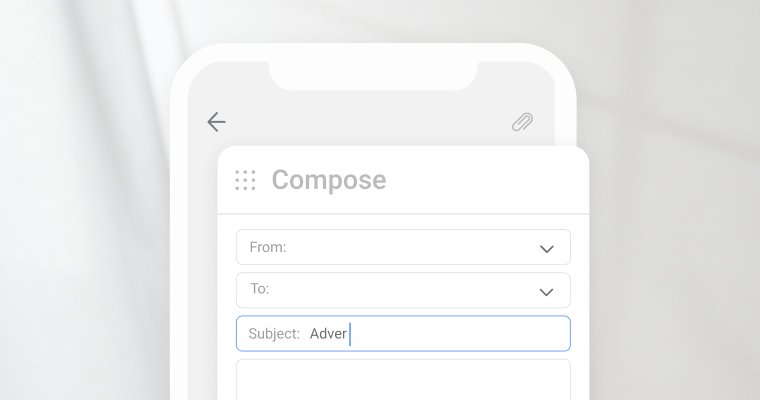Go back using the left arrow
760x400 pixels.
click(216, 122)
